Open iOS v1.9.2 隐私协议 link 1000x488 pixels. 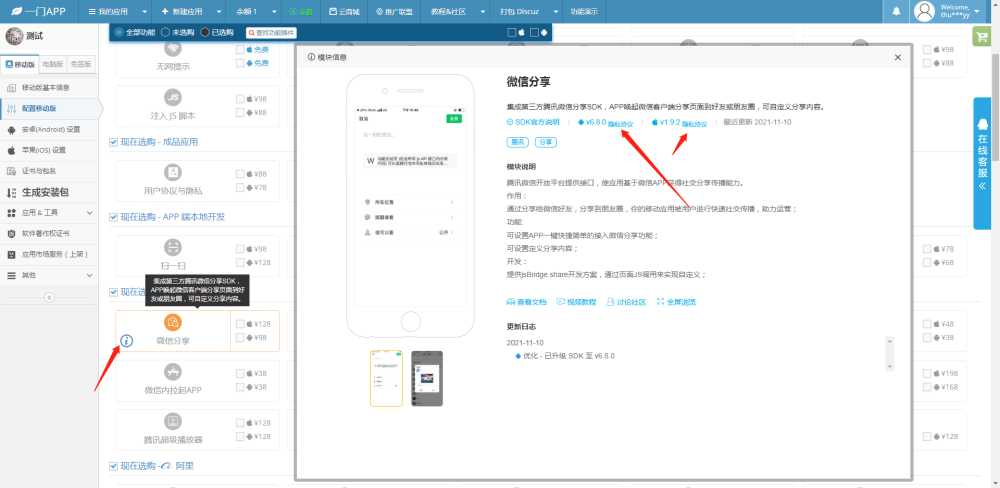[695, 124]
